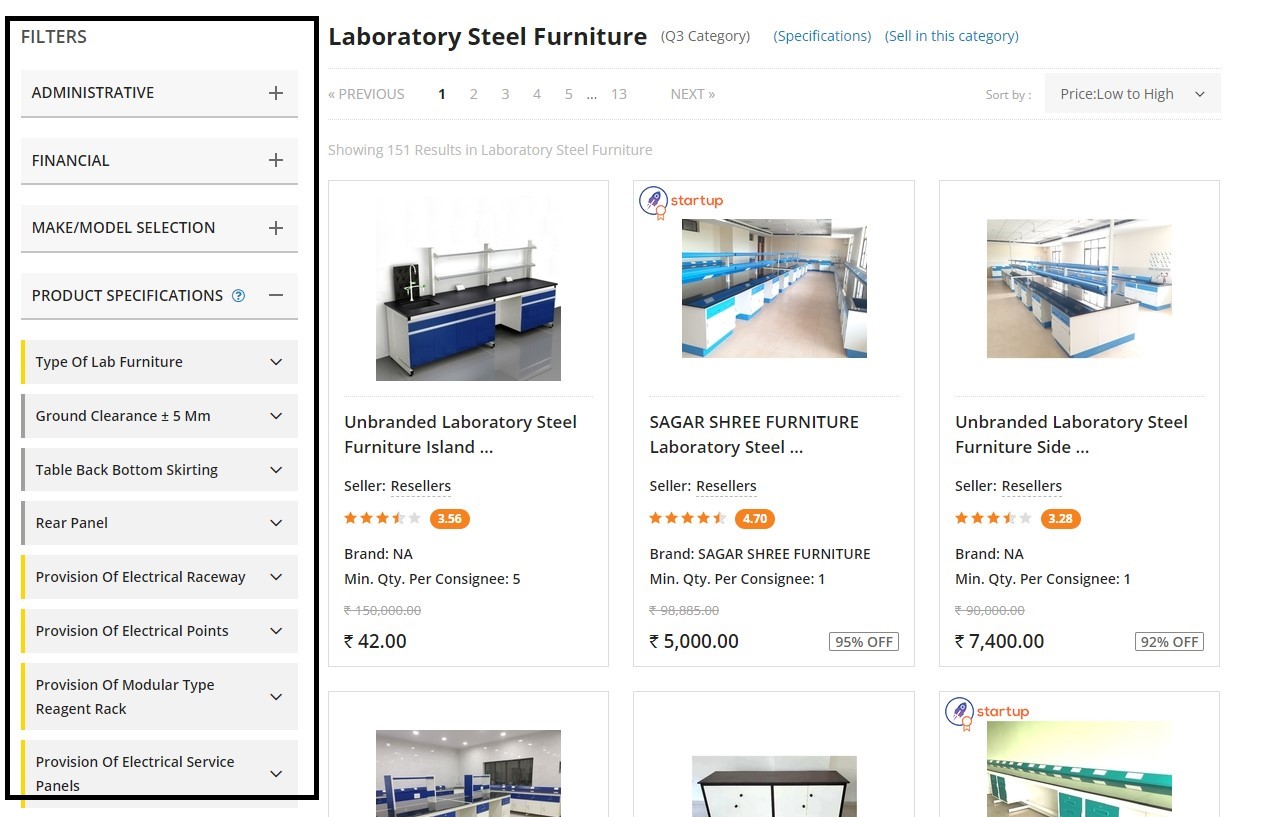
Task: Jump to page 13 of results
Action: coord(619,94)
